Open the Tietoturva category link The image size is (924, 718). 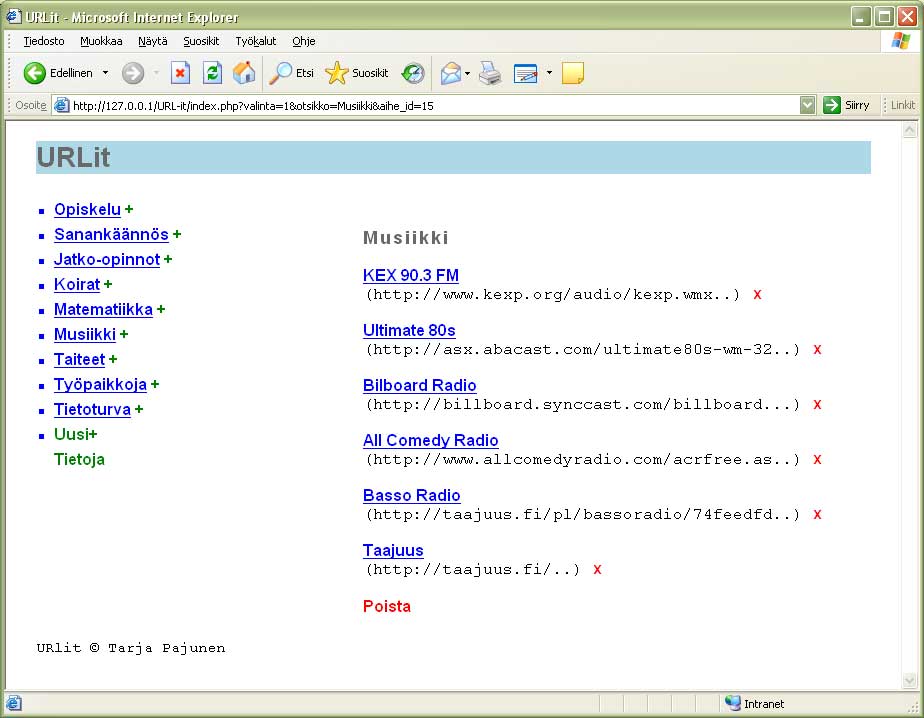pyautogui.click(x=92, y=409)
